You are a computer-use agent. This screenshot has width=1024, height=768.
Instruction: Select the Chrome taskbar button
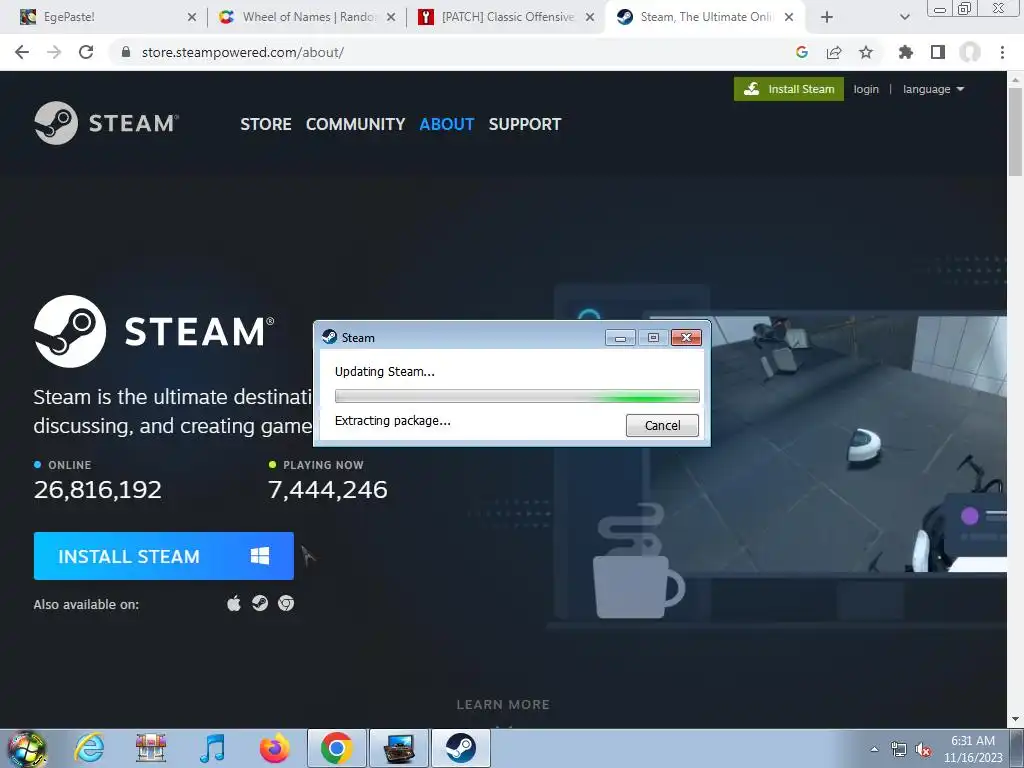[x=336, y=748]
